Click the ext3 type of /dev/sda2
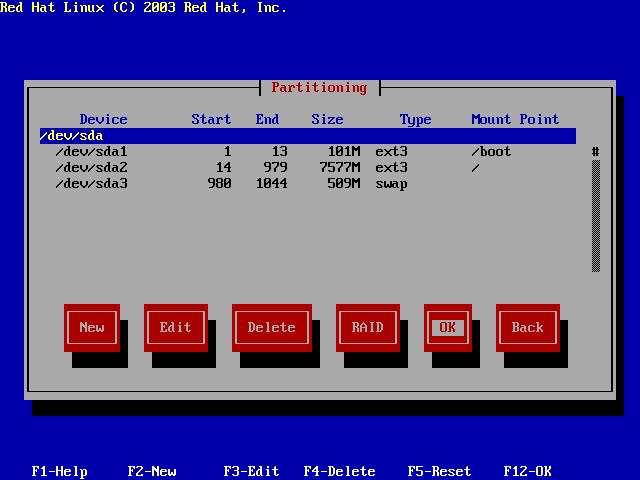This screenshot has height=480, width=640. click(x=391, y=167)
